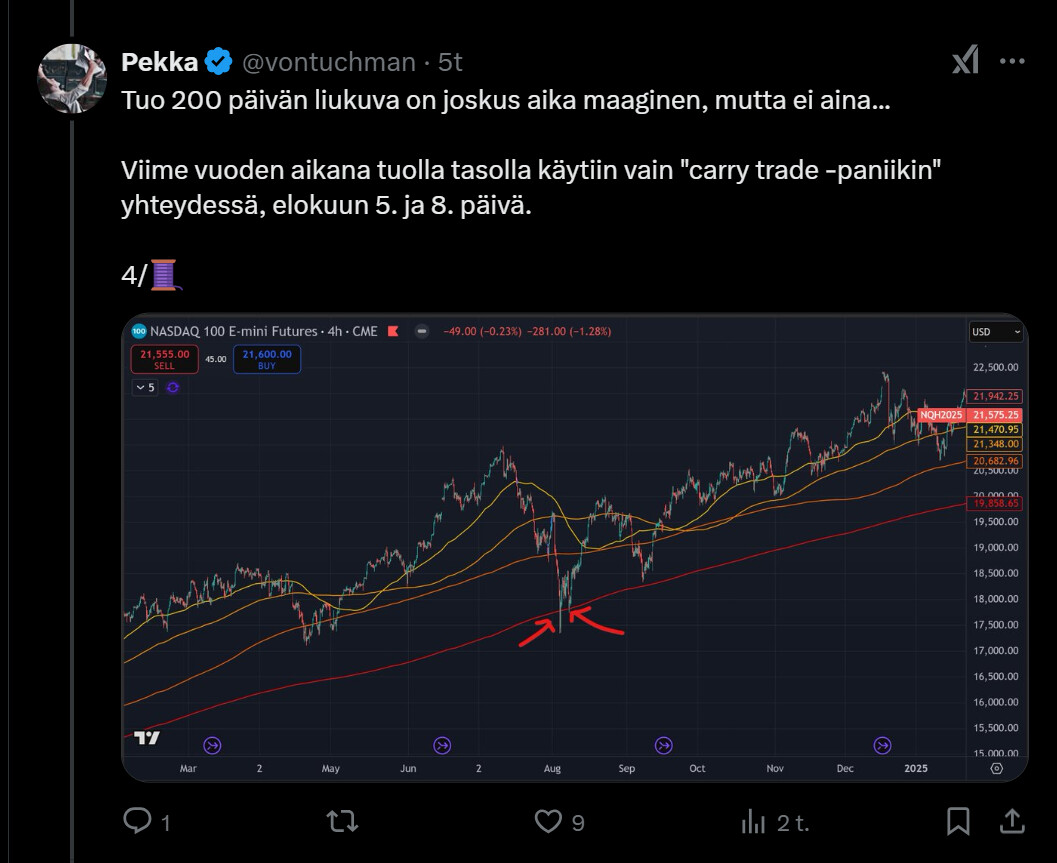1057x863 pixels.
Task: Open Pekka's profile avatar picture
Action: pyautogui.click(x=72, y=78)
